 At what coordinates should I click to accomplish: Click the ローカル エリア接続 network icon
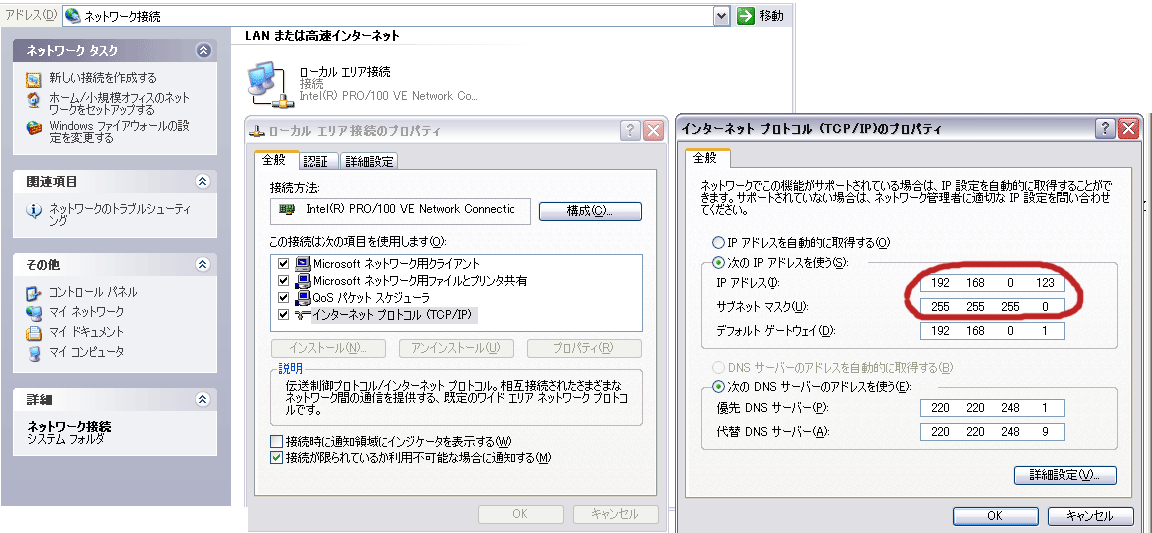pyautogui.click(x=268, y=84)
